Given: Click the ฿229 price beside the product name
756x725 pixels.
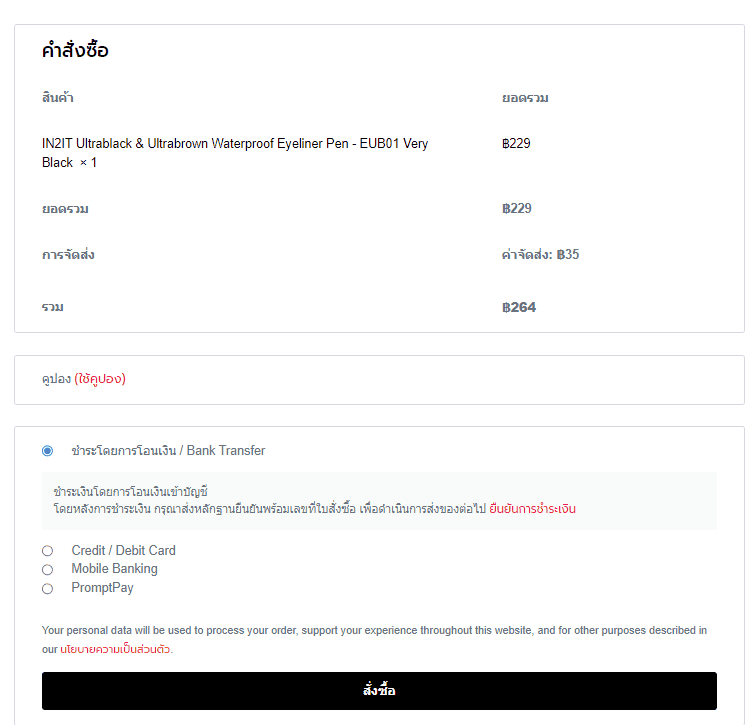Looking at the screenshot, I should pos(516,144).
